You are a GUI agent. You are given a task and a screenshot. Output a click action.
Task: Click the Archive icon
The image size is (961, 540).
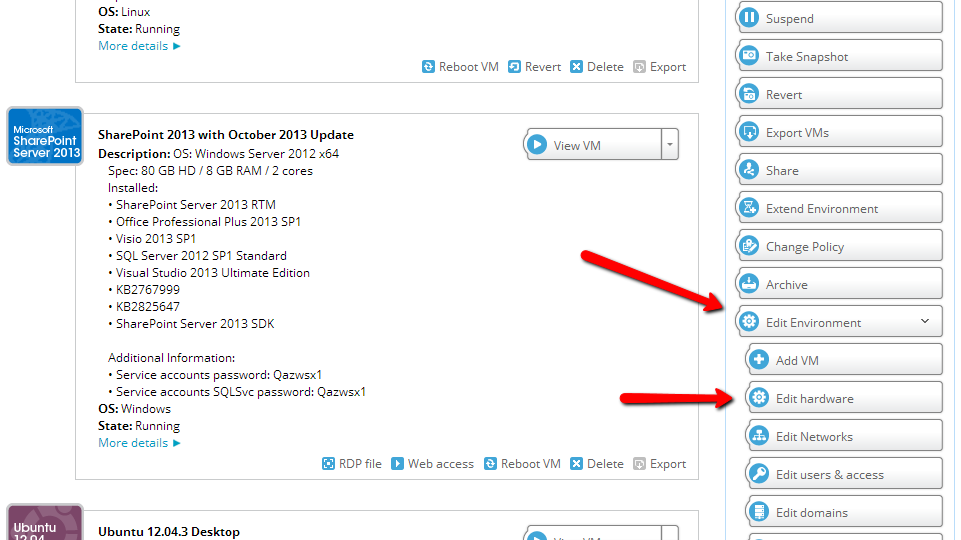[749, 284]
